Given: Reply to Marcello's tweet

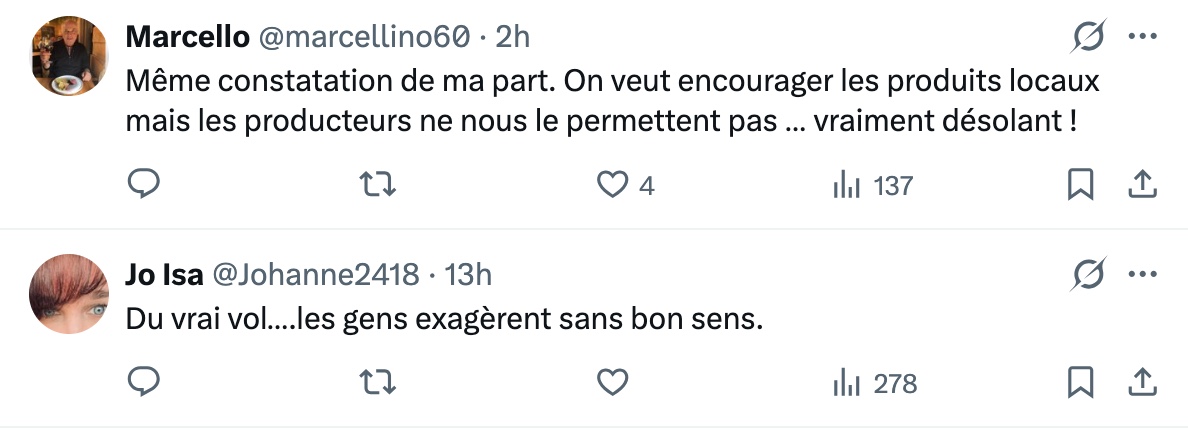Looking at the screenshot, I should point(145,185).
